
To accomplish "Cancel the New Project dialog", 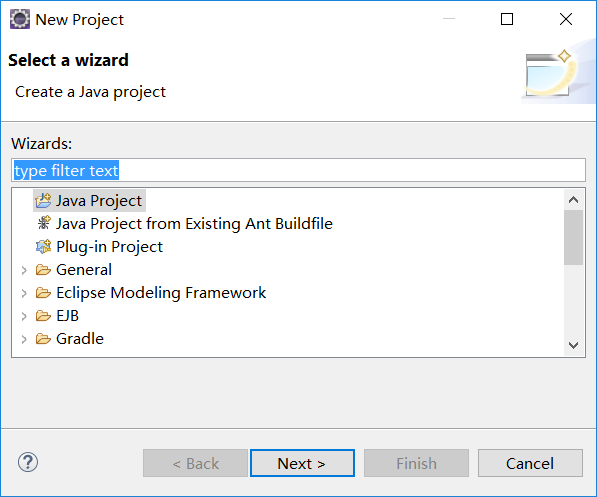I will (x=530, y=463).
